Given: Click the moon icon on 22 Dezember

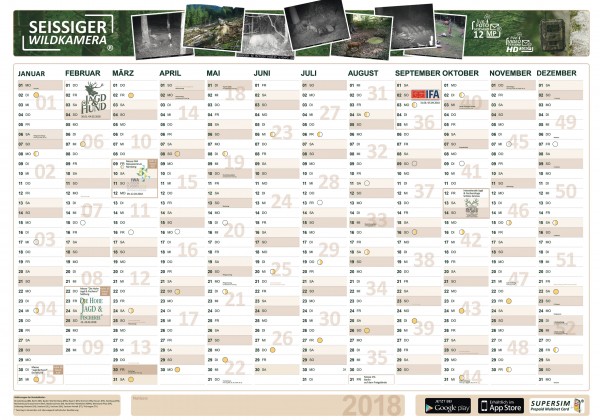Looking at the screenshot, I should point(556,291).
